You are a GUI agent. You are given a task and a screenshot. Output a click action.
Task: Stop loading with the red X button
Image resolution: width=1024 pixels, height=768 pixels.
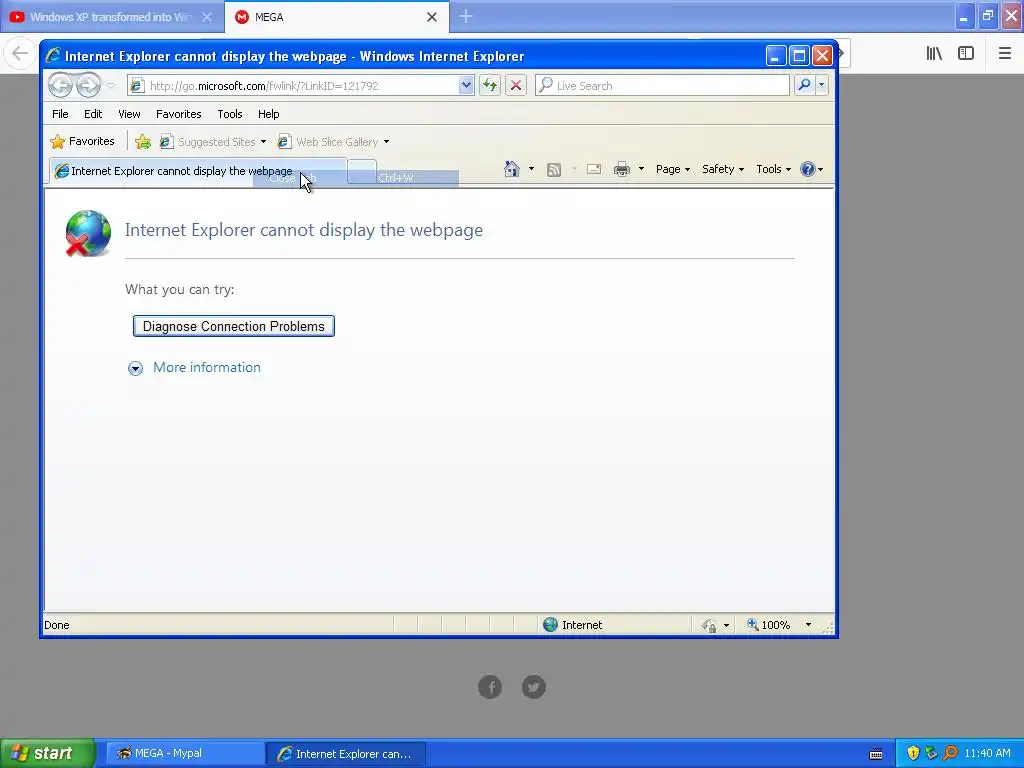point(515,86)
